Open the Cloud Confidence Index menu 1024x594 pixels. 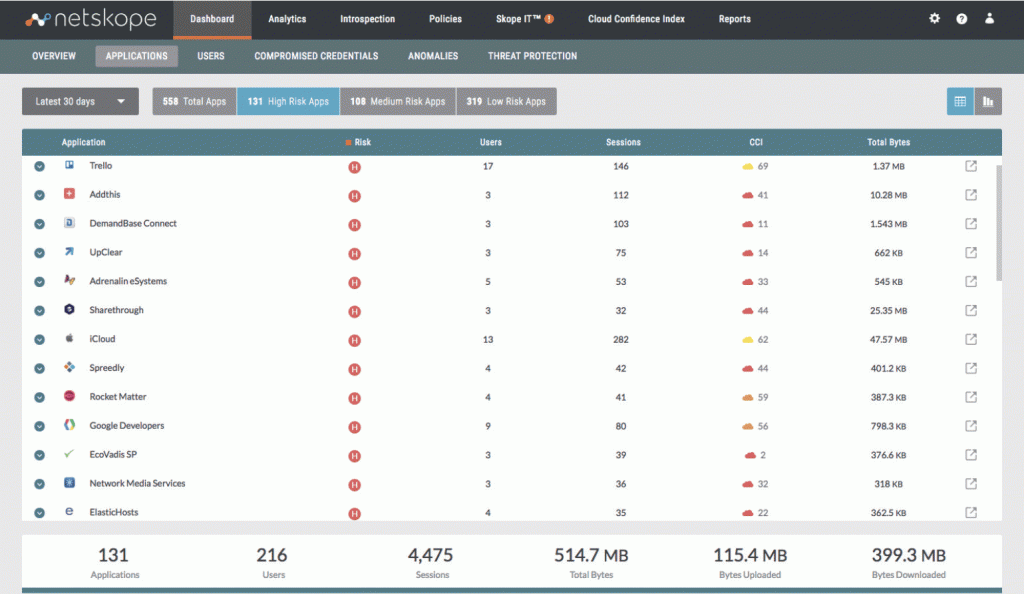[x=636, y=19]
